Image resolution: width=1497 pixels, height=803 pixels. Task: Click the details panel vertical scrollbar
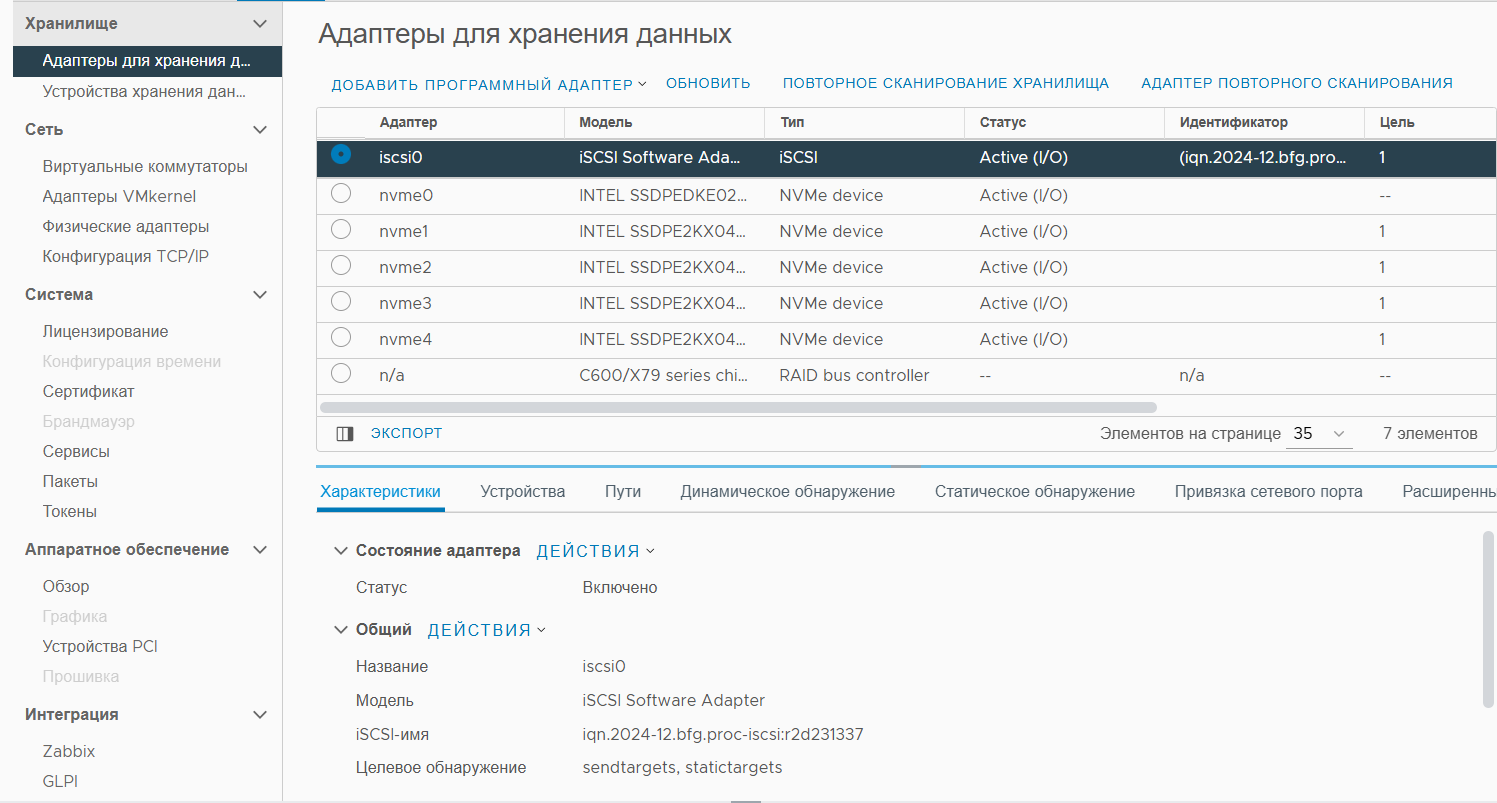1488,618
